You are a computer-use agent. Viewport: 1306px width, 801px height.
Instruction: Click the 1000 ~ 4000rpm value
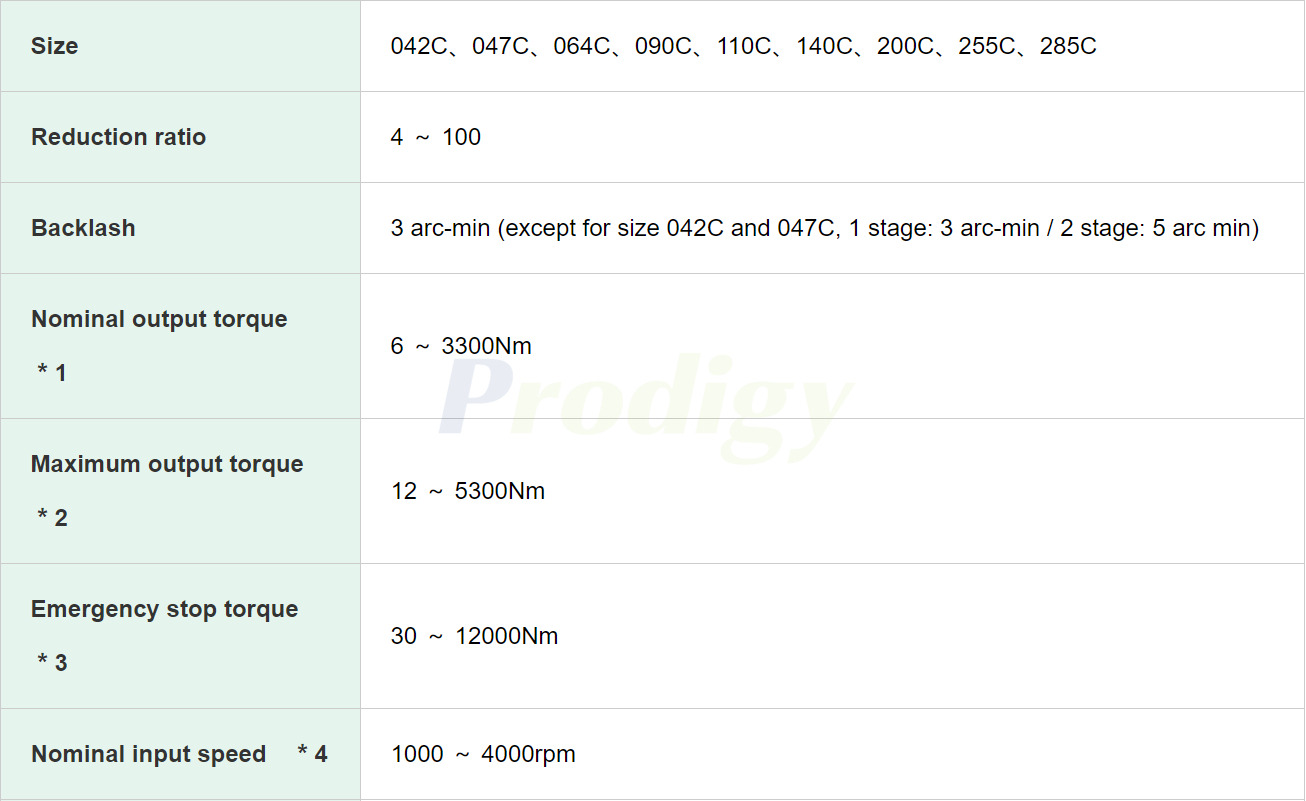[483, 754]
